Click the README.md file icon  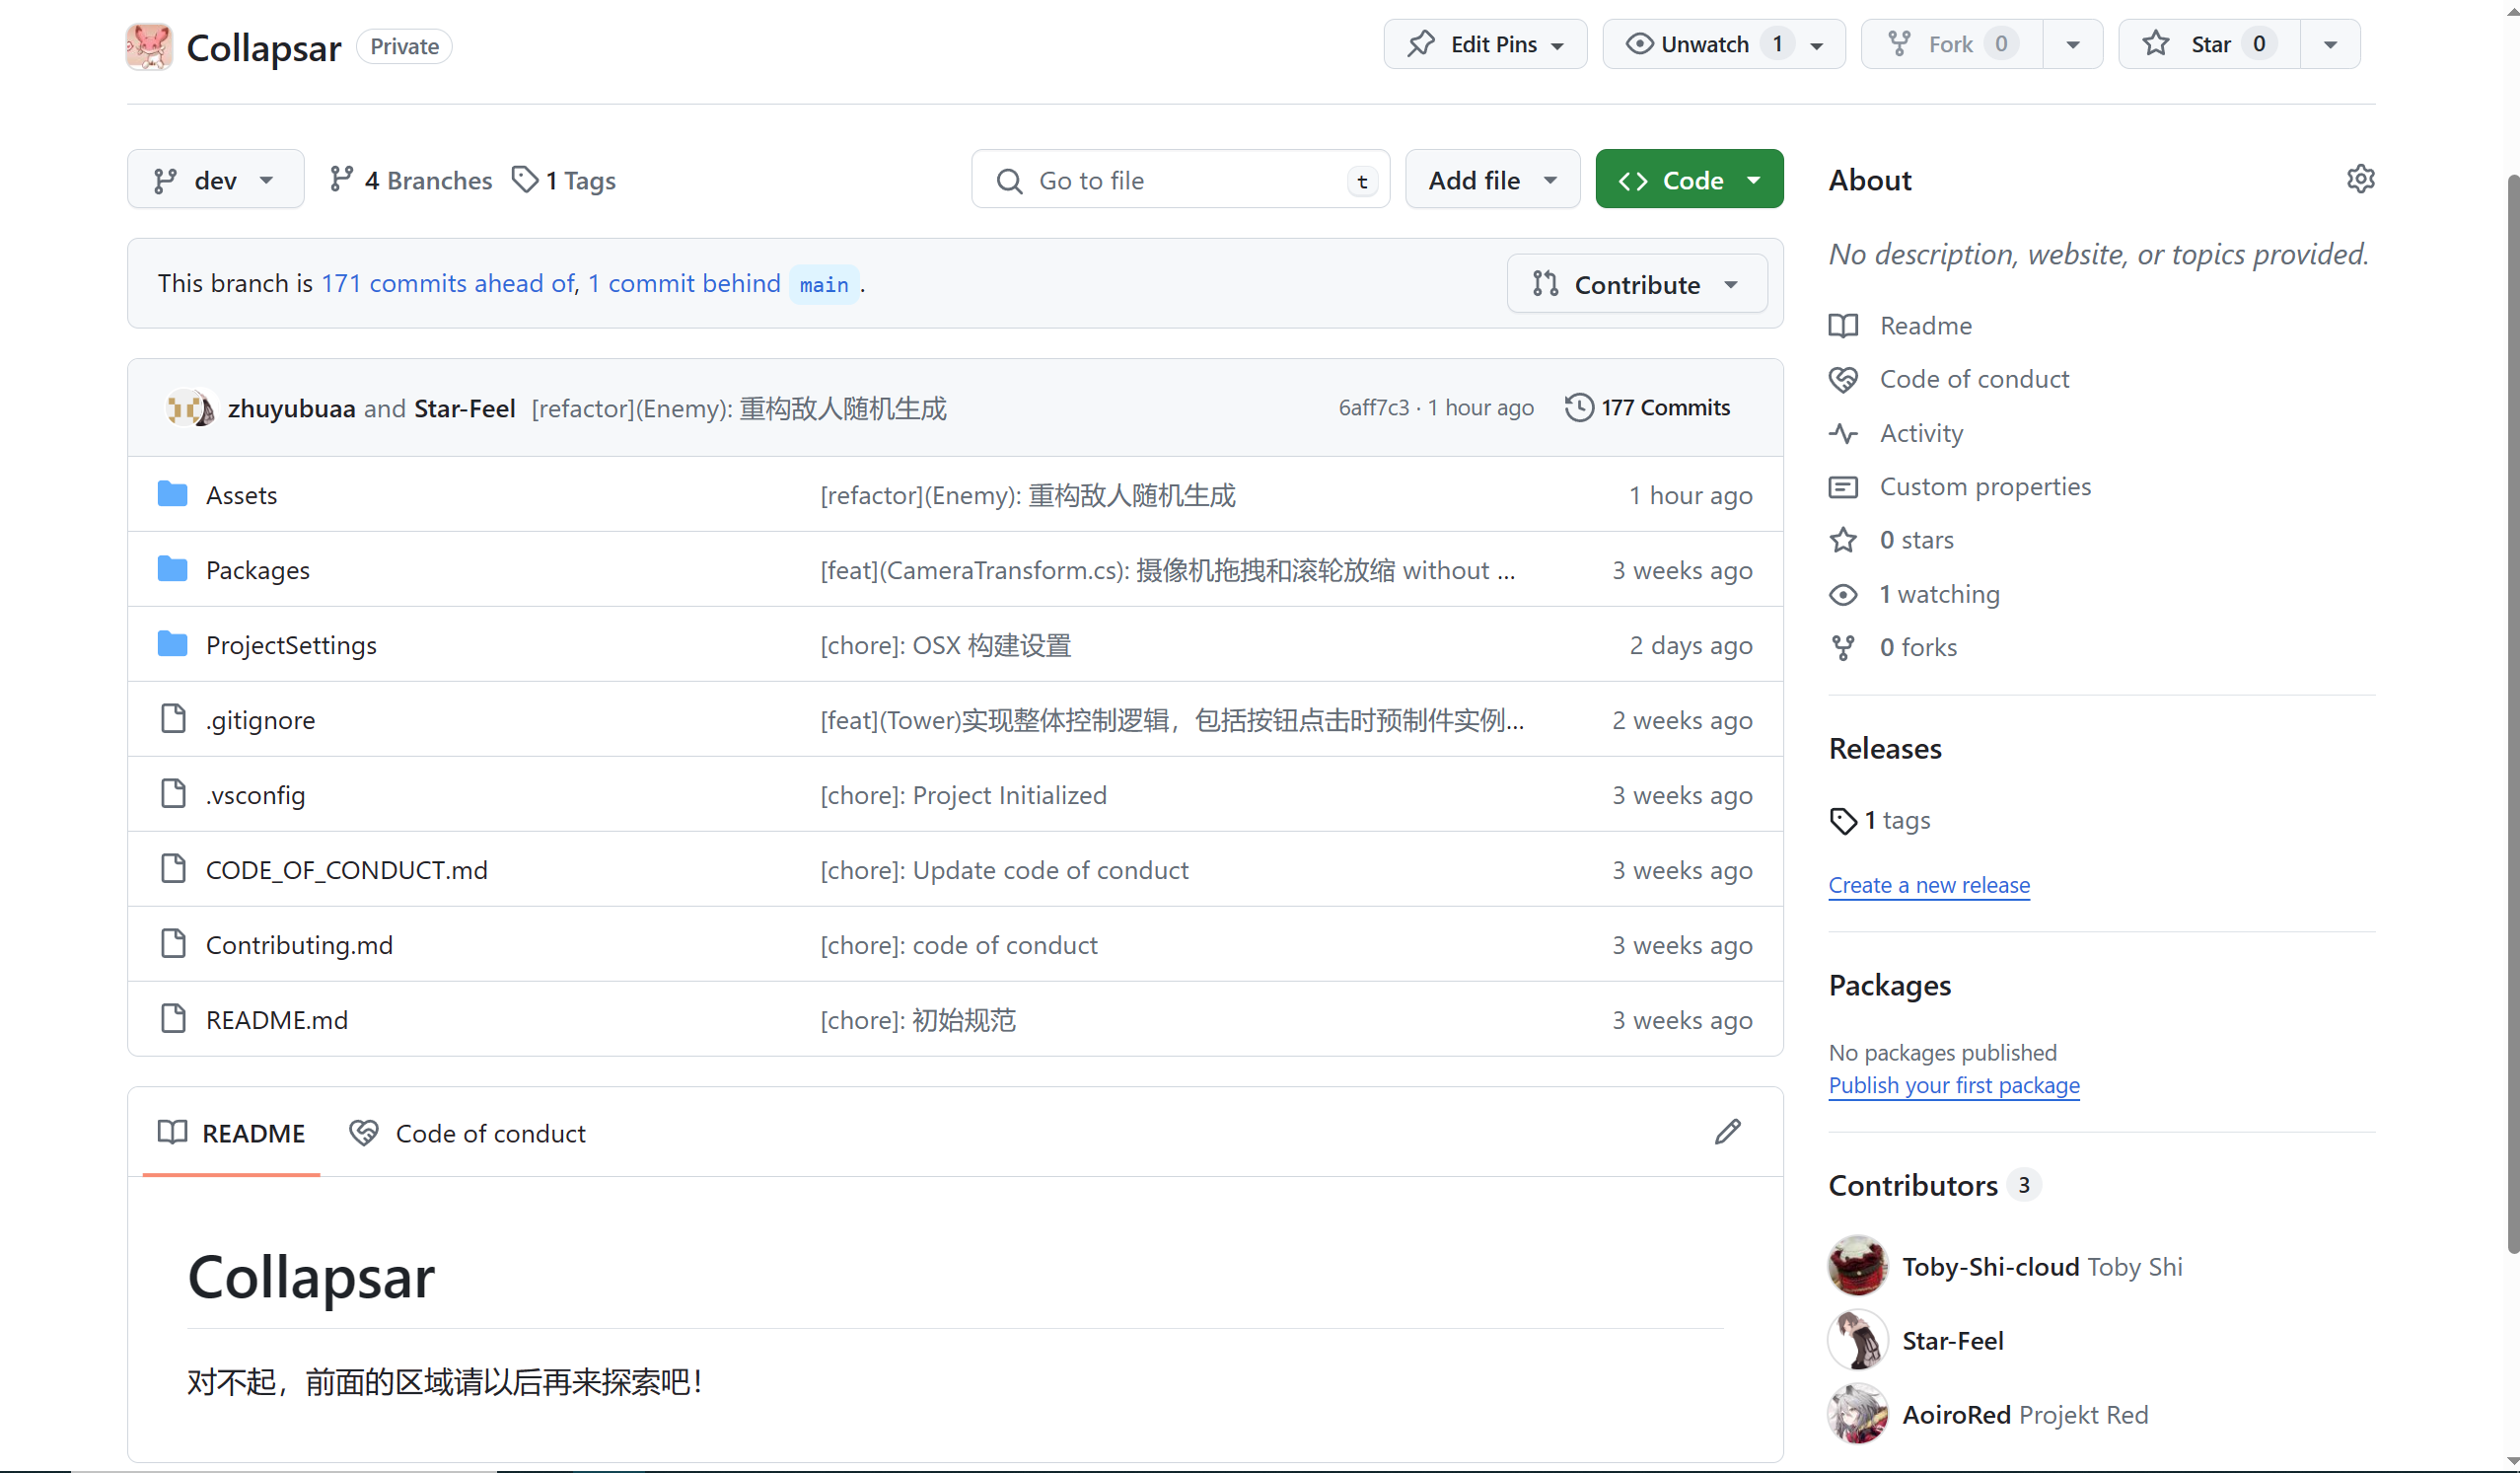pyautogui.click(x=173, y=1018)
